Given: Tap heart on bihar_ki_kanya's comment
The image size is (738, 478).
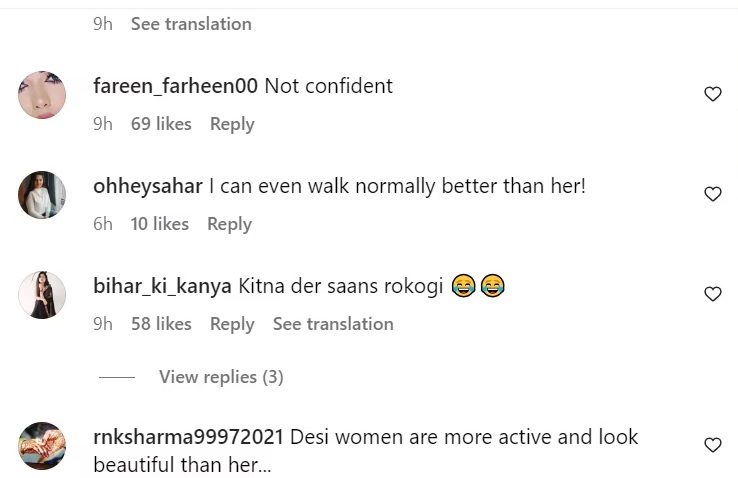Looking at the screenshot, I should click(x=713, y=294).
